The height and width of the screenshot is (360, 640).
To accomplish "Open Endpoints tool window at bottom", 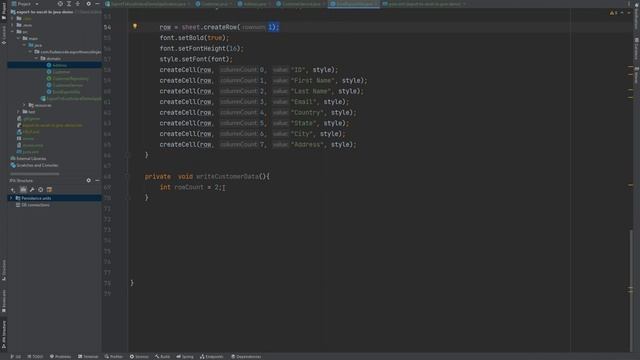I will pos(212,356).
